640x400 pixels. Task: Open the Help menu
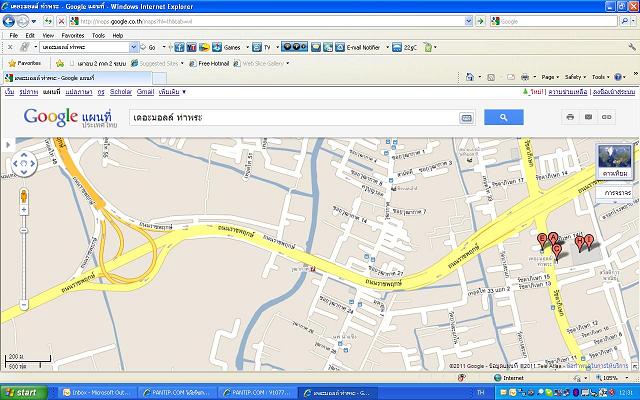[118, 36]
